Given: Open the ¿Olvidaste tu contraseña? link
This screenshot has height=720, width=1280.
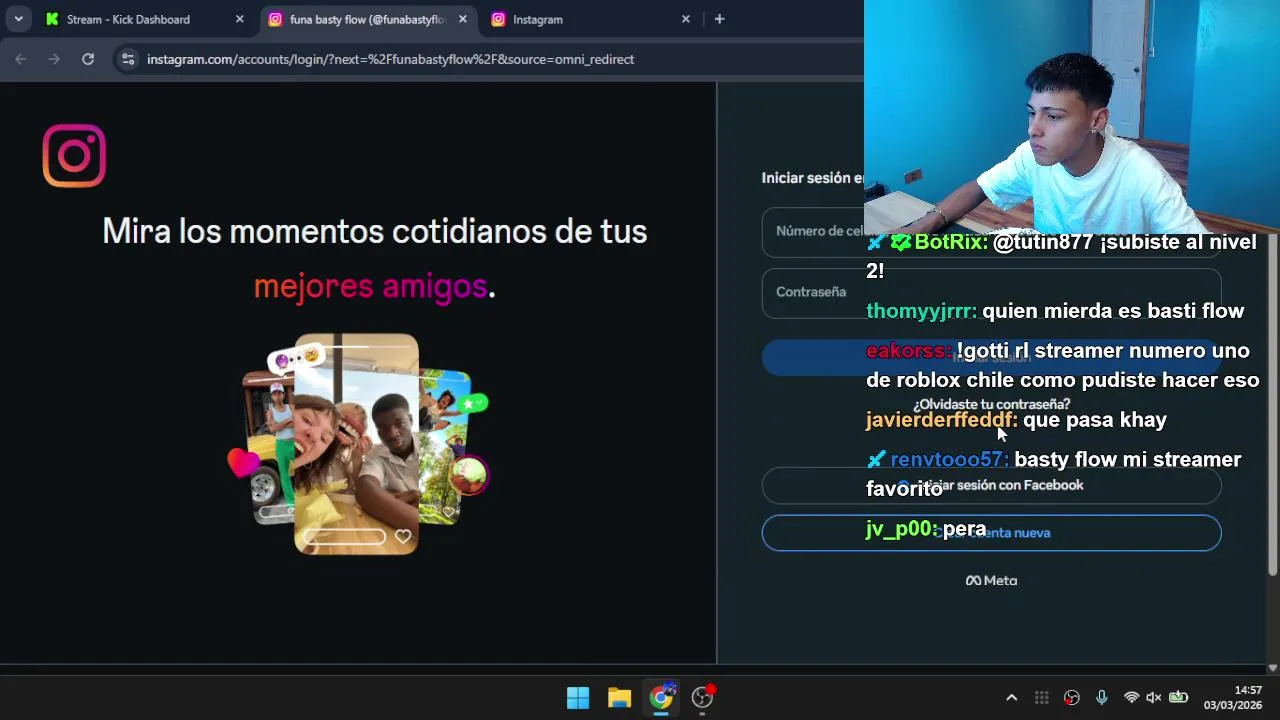Looking at the screenshot, I should pyautogui.click(x=991, y=404).
